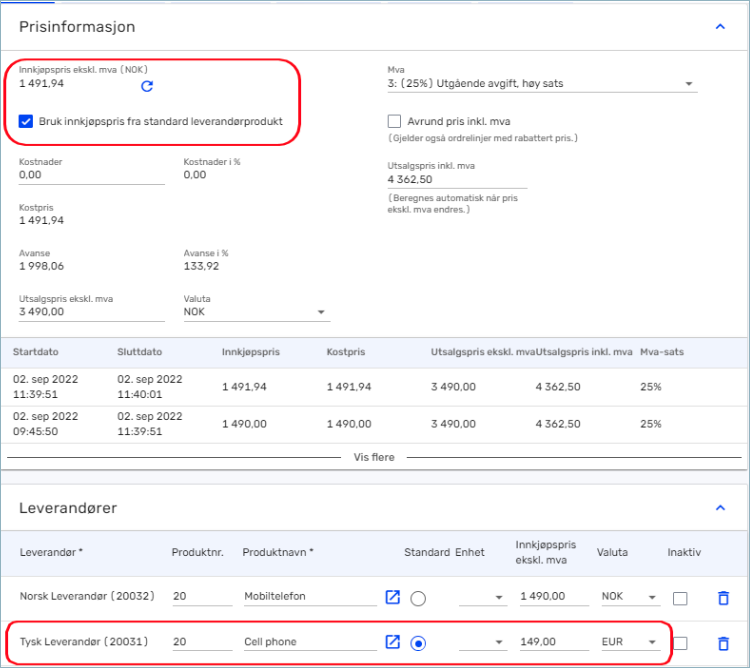Open Enhet dropdown for Tysk Leverandør
This screenshot has height=668, width=750.
(483, 642)
